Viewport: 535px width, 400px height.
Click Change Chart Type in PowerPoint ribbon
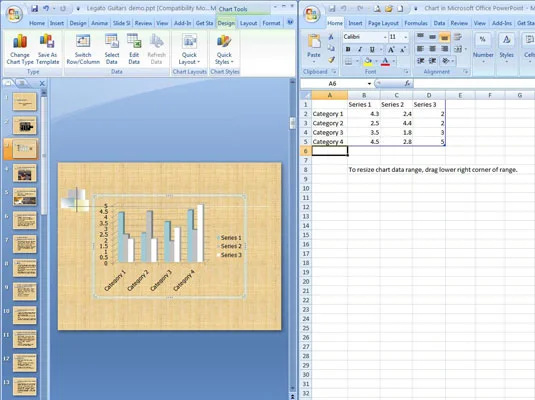pos(20,49)
